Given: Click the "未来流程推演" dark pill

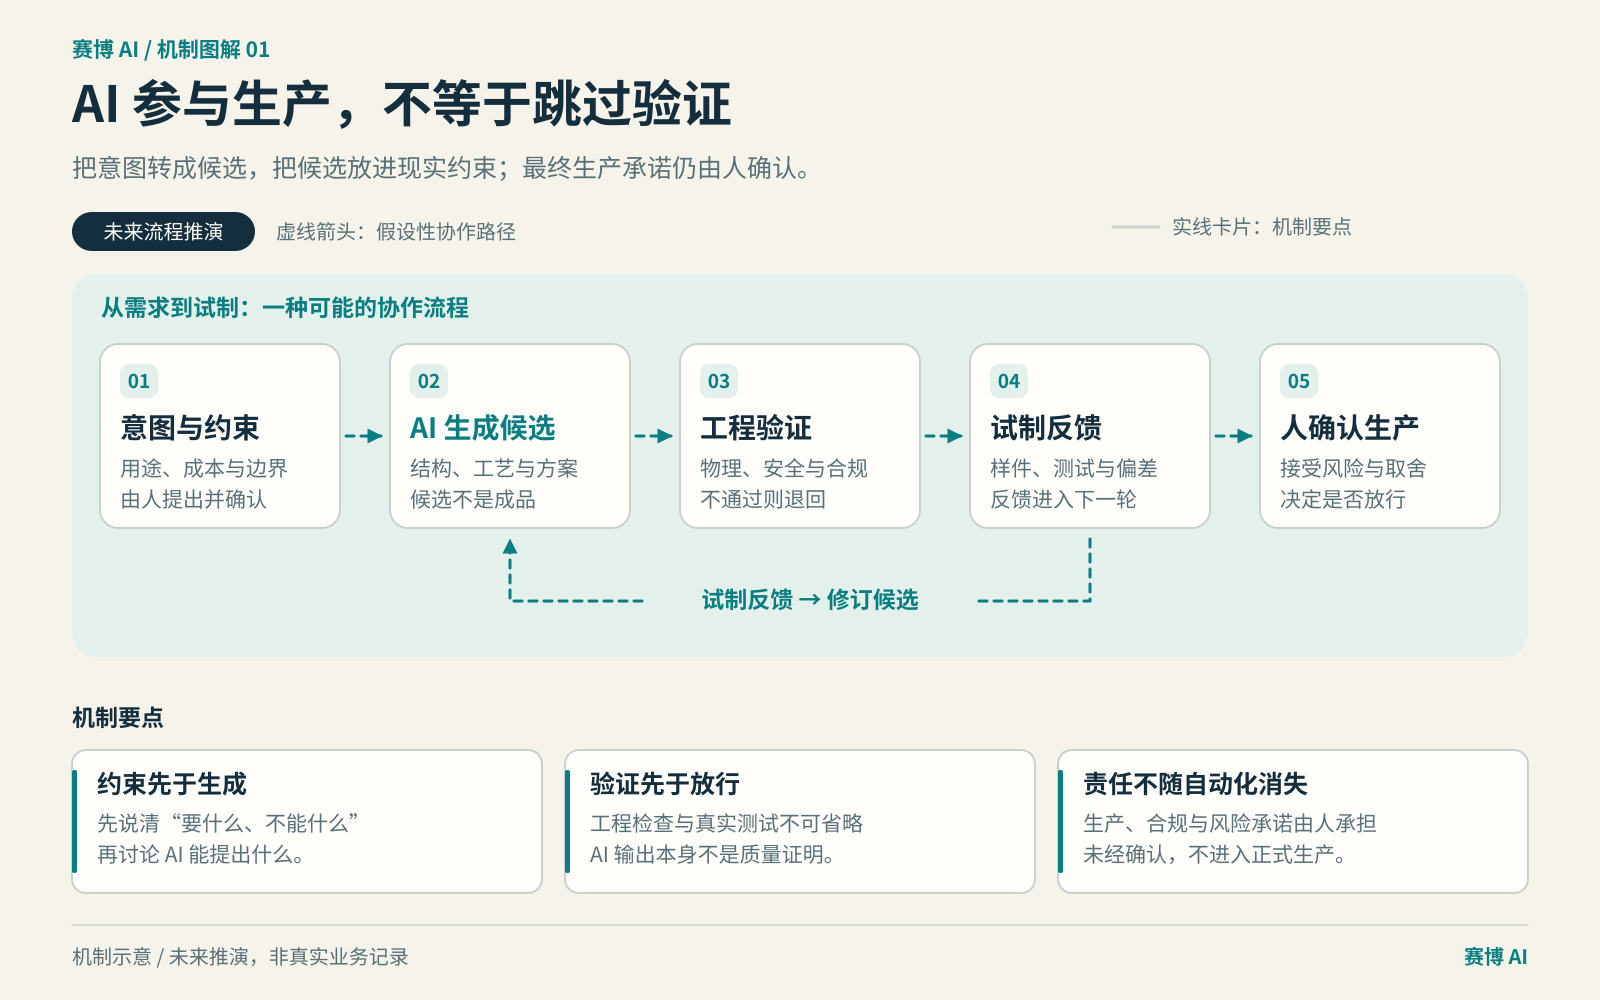Looking at the screenshot, I should point(163,232).
